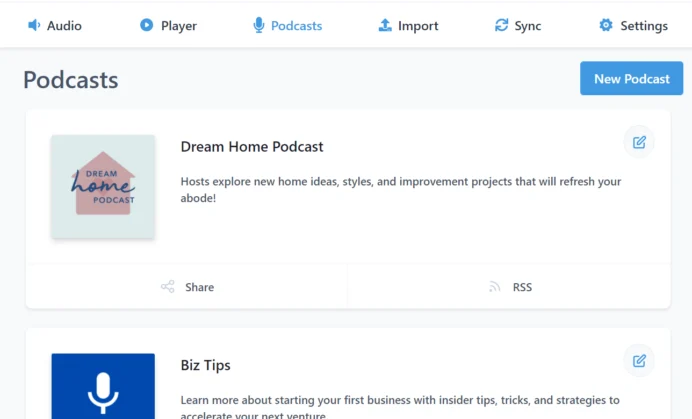Screen dimensions: 692x419
Task: Select the Sync tab label
Action: click(x=528, y=26)
